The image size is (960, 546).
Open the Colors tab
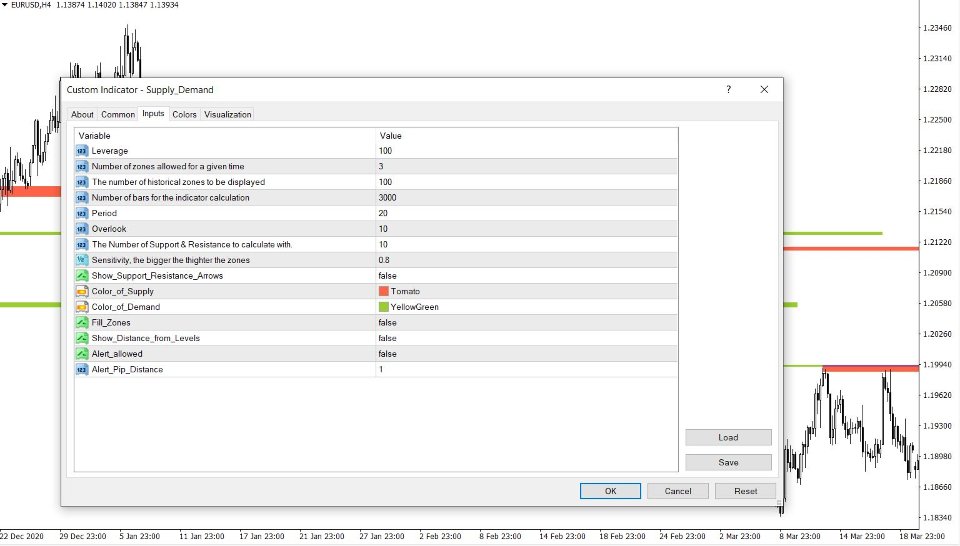click(x=184, y=114)
